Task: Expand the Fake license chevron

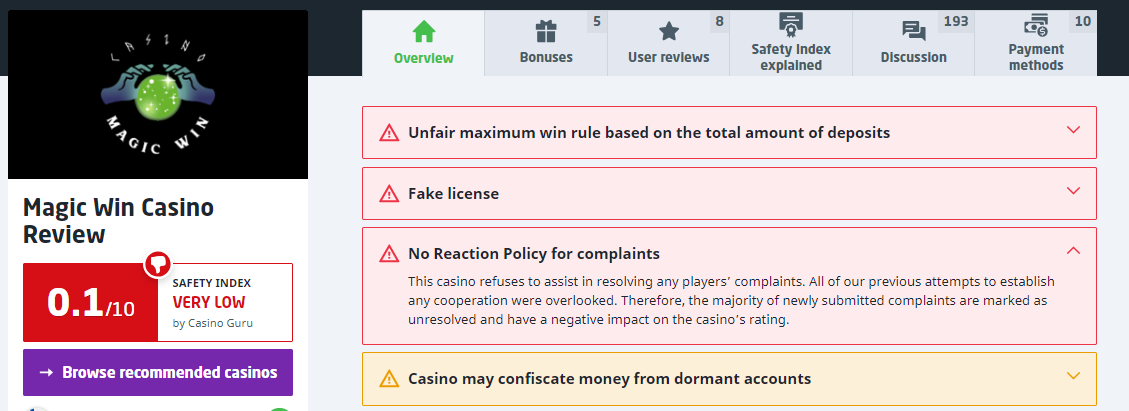Action: click(1073, 192)
